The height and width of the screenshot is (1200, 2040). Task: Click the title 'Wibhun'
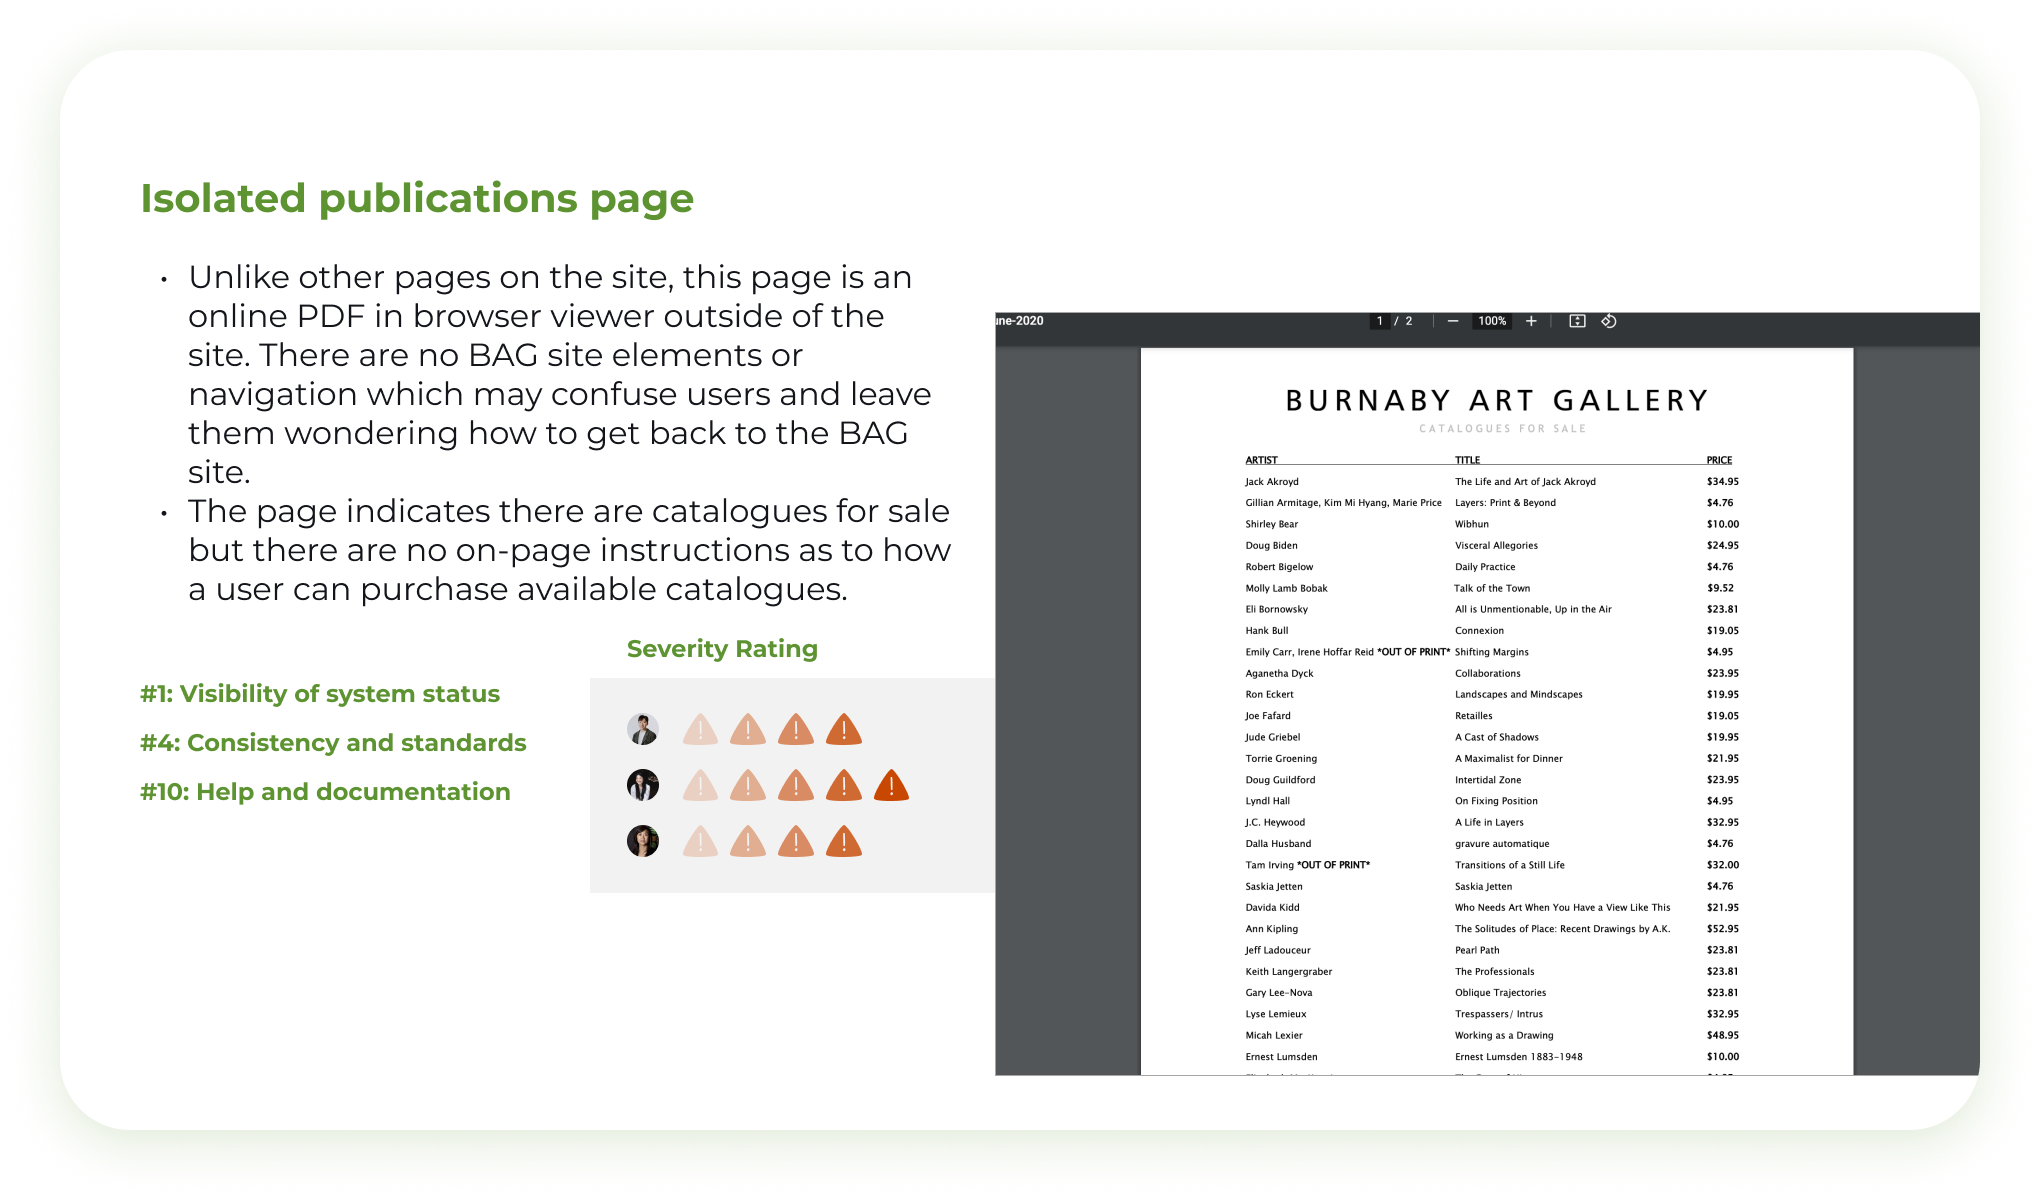click(x=1472, y=524)
